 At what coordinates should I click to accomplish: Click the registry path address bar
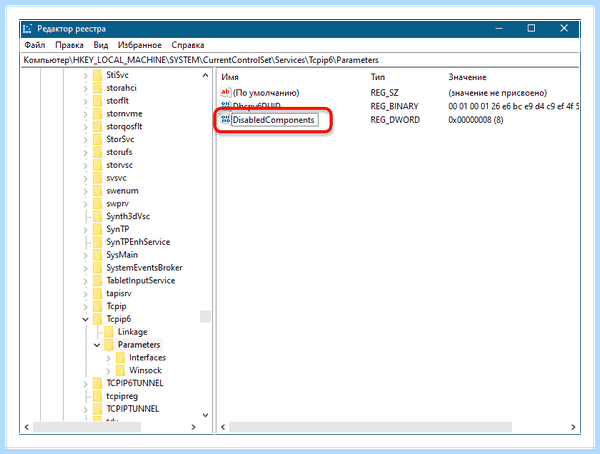tap(300, 60)
